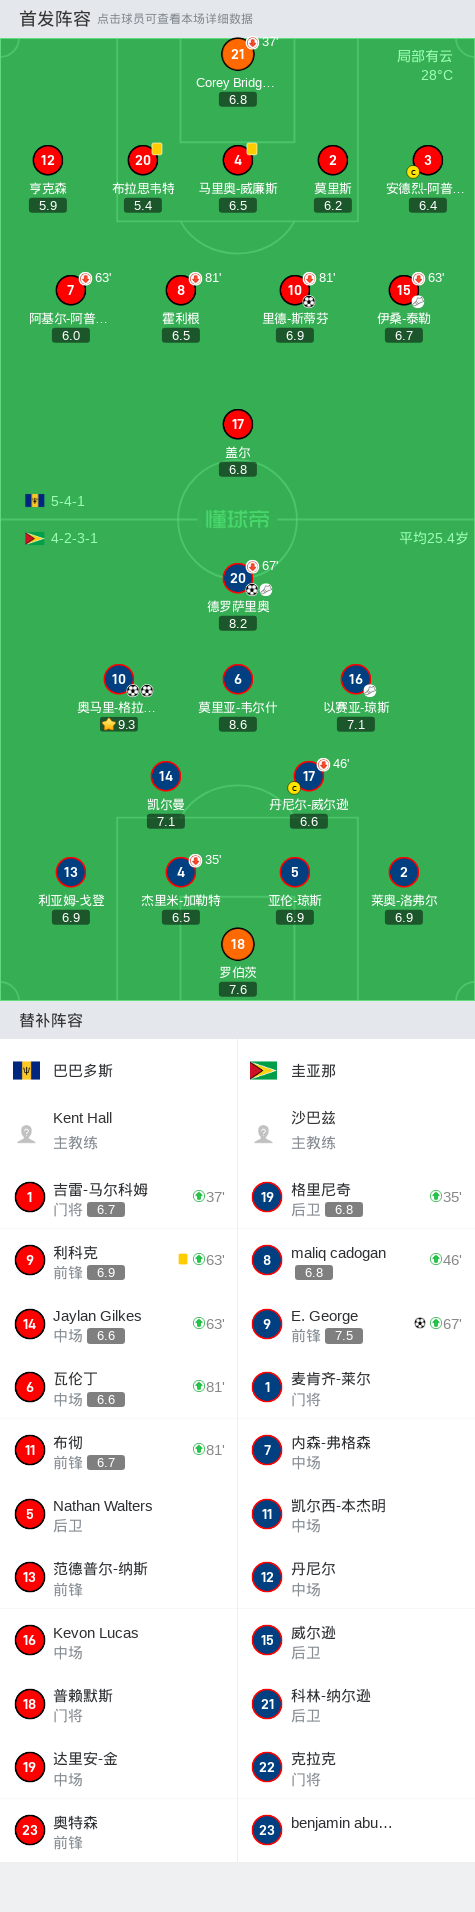This screenshot has height=1912, width=475.
Task: Open coach Kent Hall avatar
Action: [x=27, y=1133]
